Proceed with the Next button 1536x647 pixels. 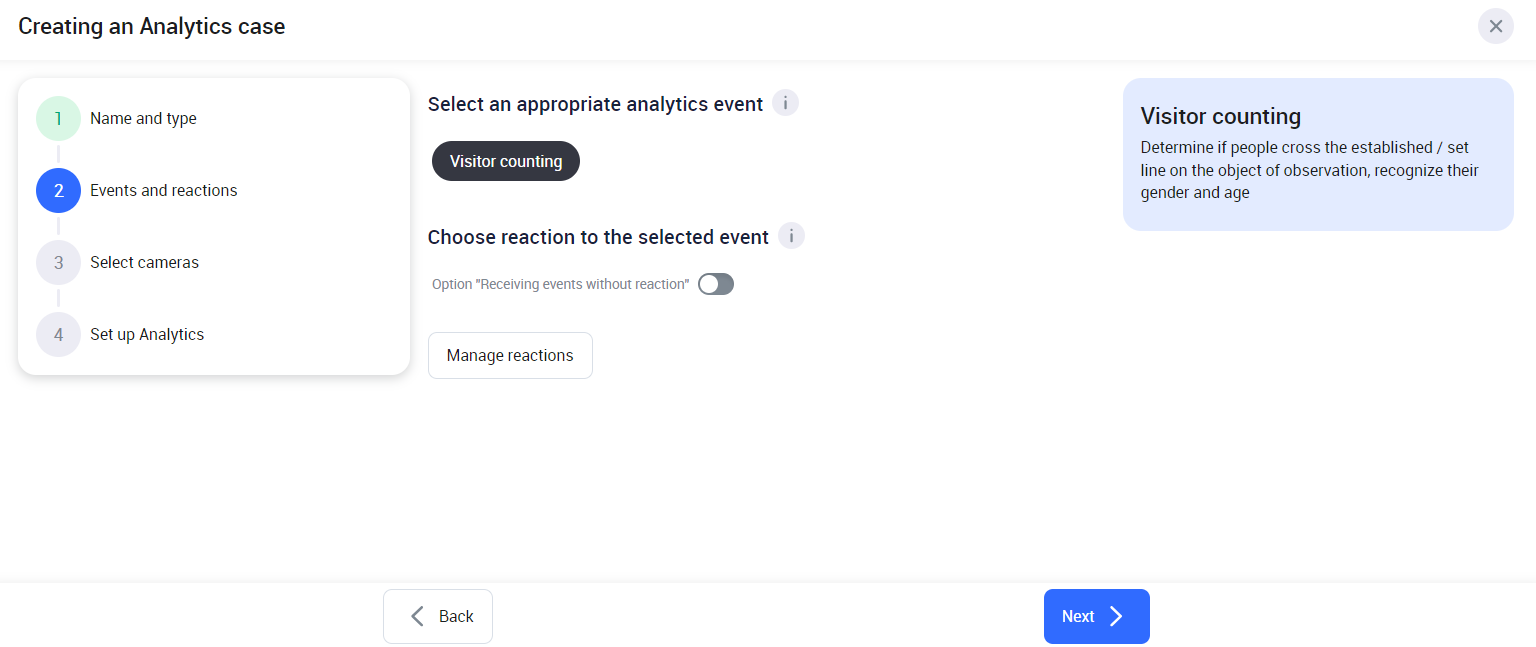pyautogui.click(x=1096, y=616)
